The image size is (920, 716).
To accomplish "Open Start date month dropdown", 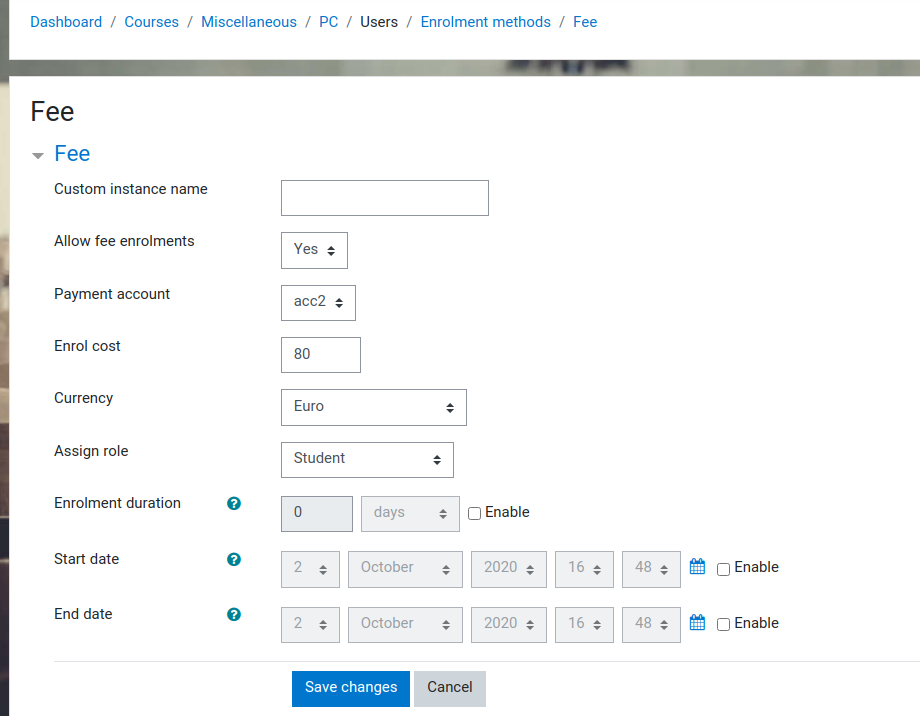I will [x=405, y=569].
